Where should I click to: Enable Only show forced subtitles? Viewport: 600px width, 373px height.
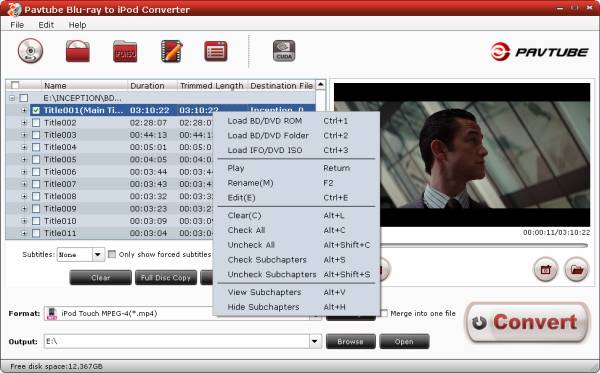112,254
